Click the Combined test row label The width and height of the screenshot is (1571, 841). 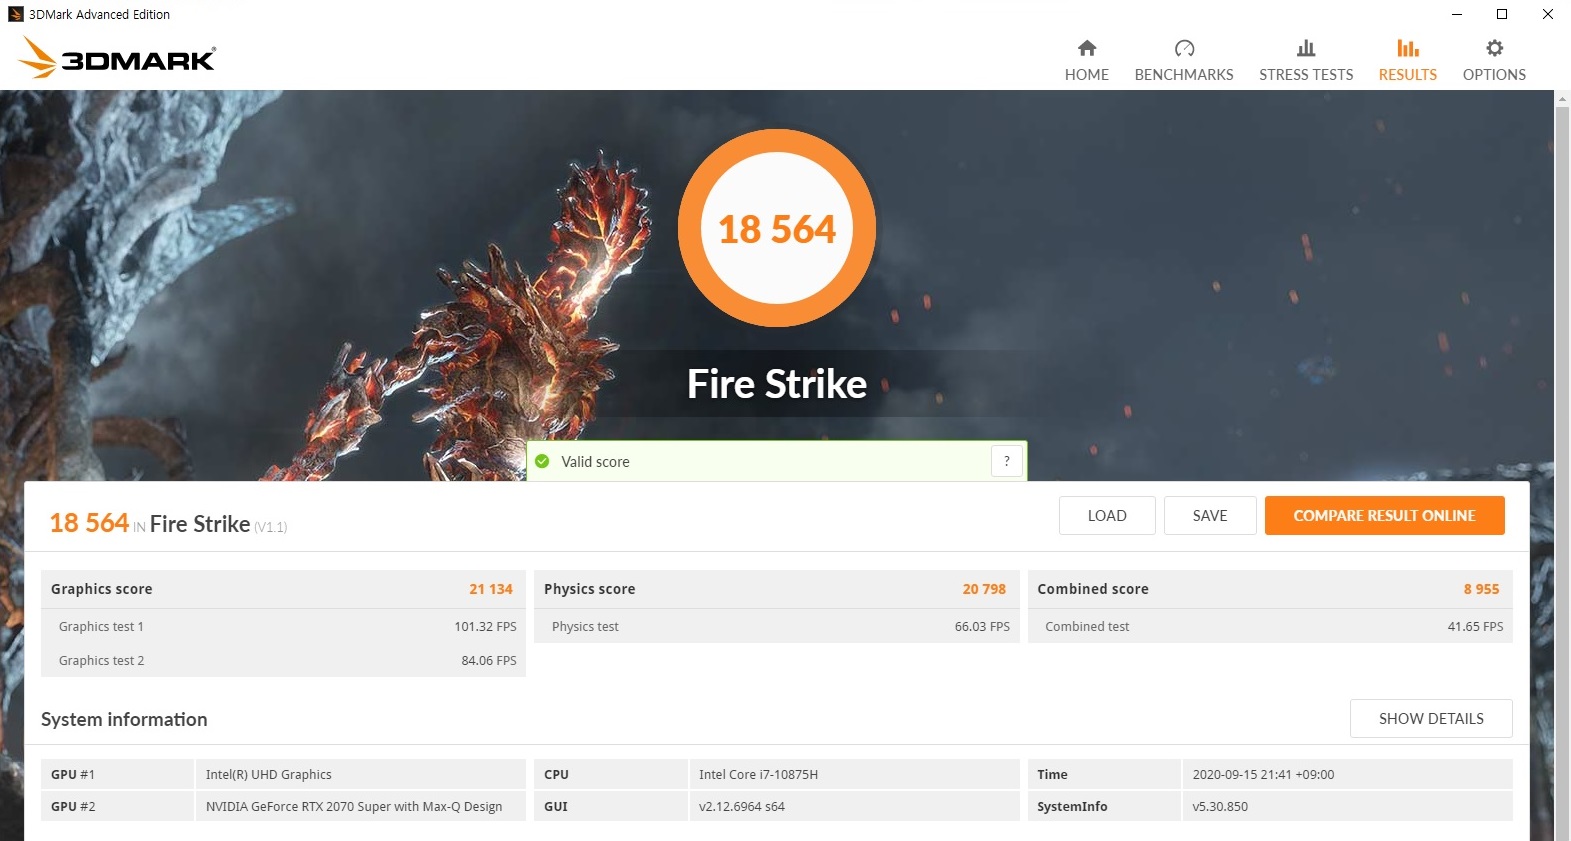coord(1087,627)
